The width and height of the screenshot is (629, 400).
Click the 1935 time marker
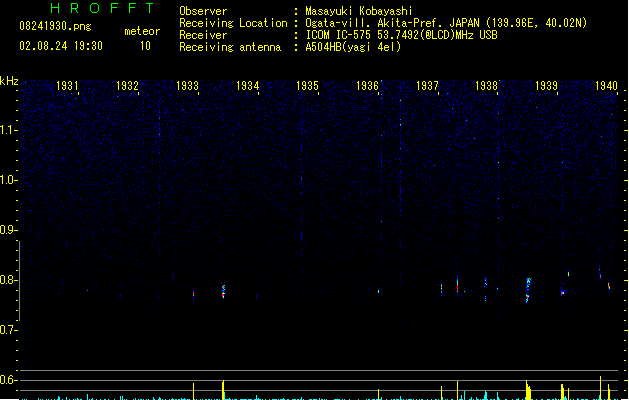pyautogui.click(x=307, y=86)
